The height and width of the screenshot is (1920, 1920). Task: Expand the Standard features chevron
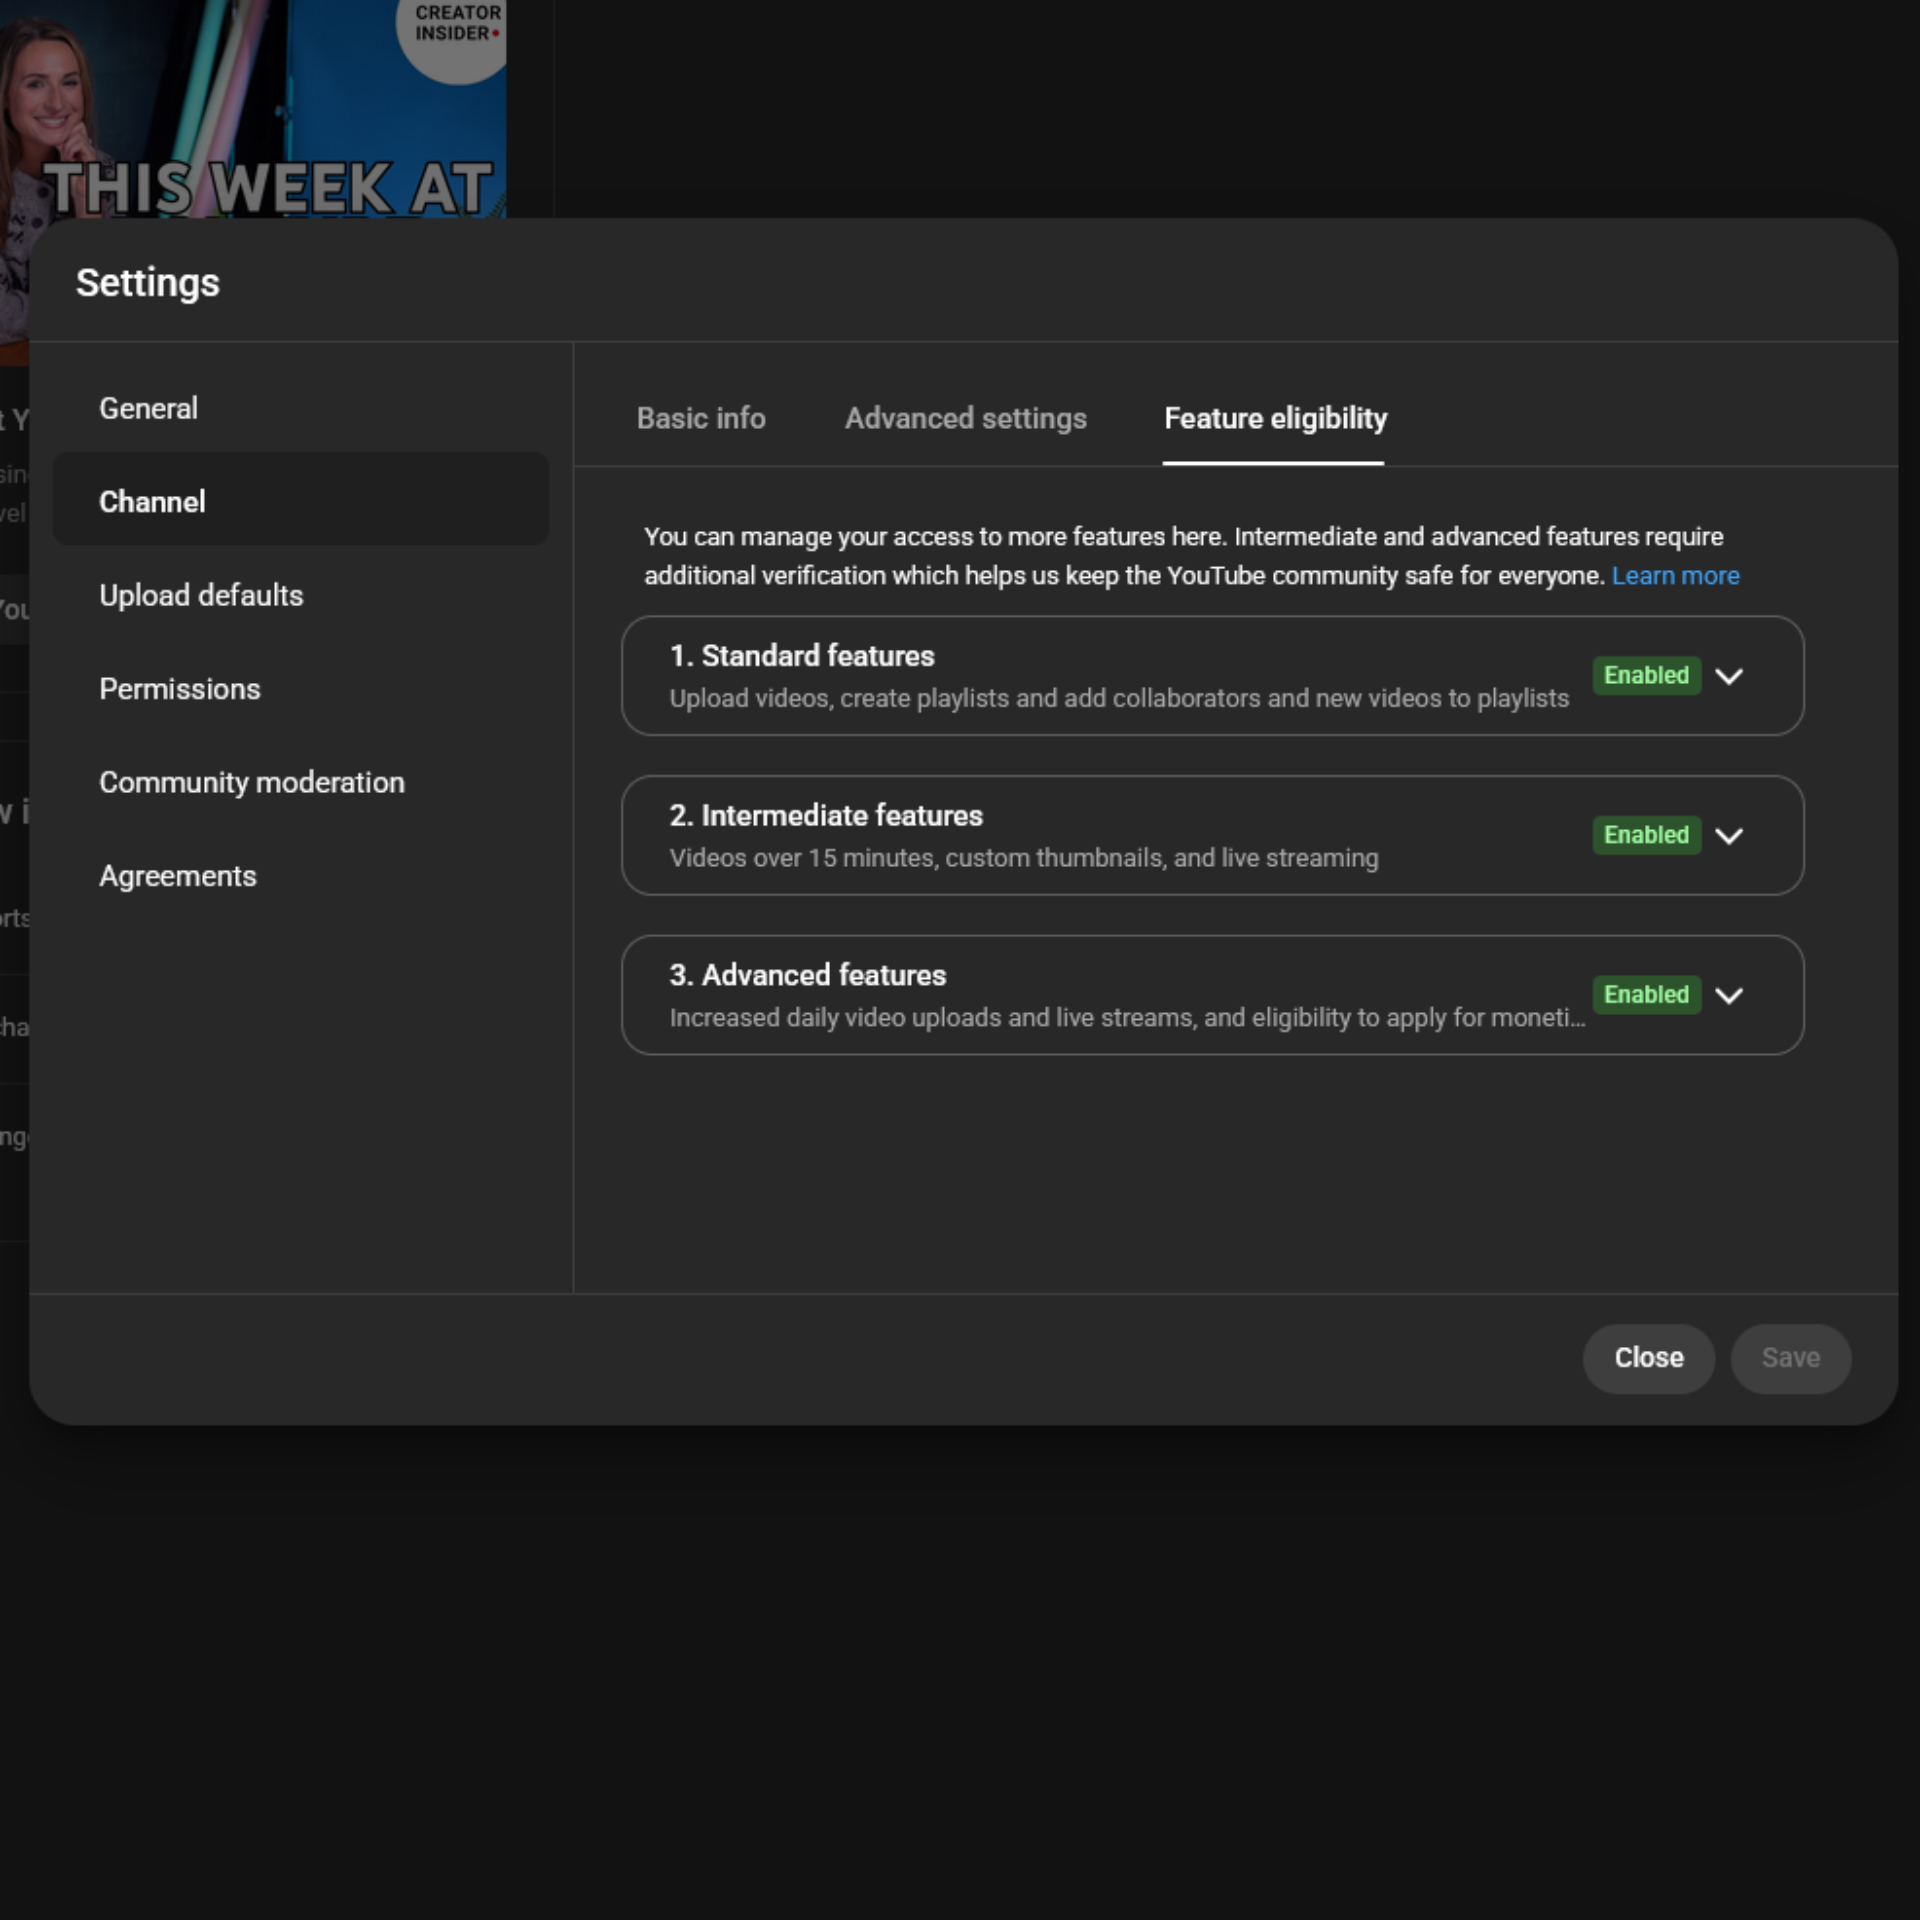[1728, 676]
